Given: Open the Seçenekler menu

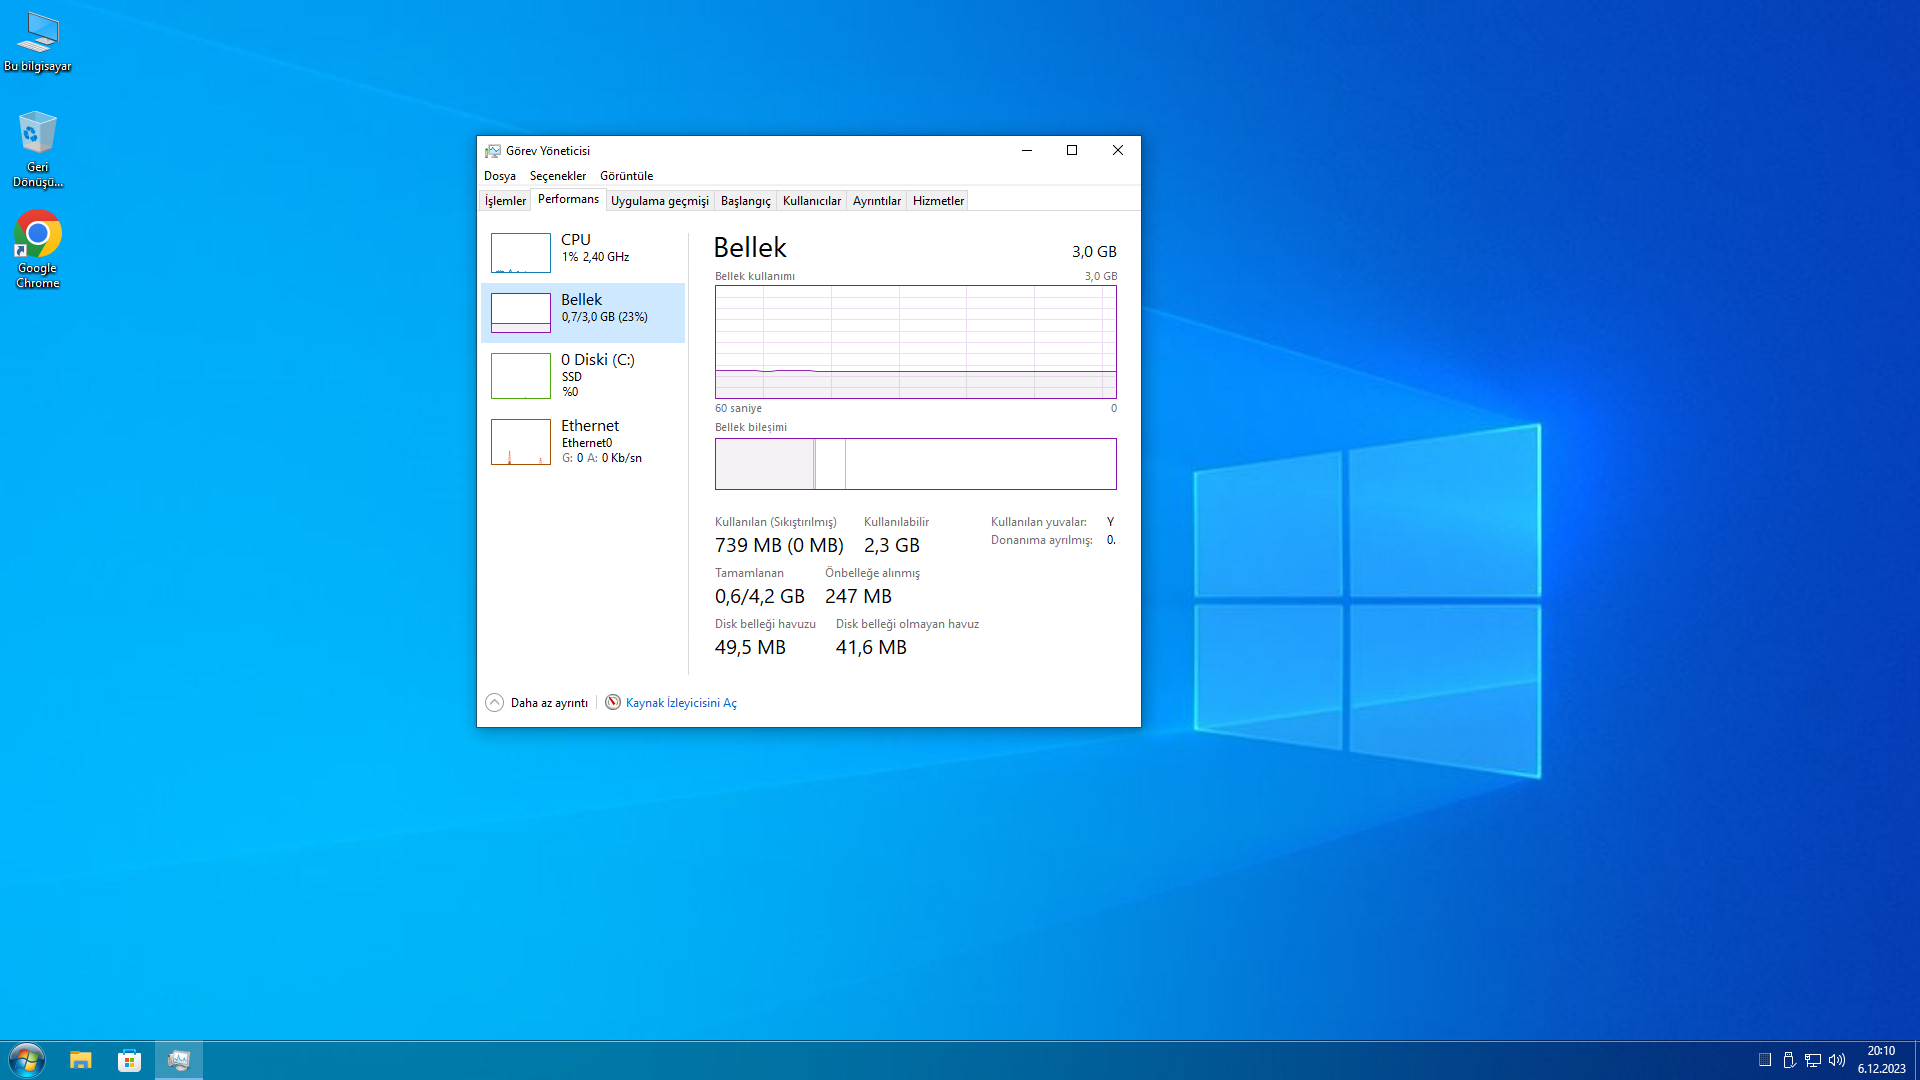Looking at the screenshot, I should (x=558, y=176).
